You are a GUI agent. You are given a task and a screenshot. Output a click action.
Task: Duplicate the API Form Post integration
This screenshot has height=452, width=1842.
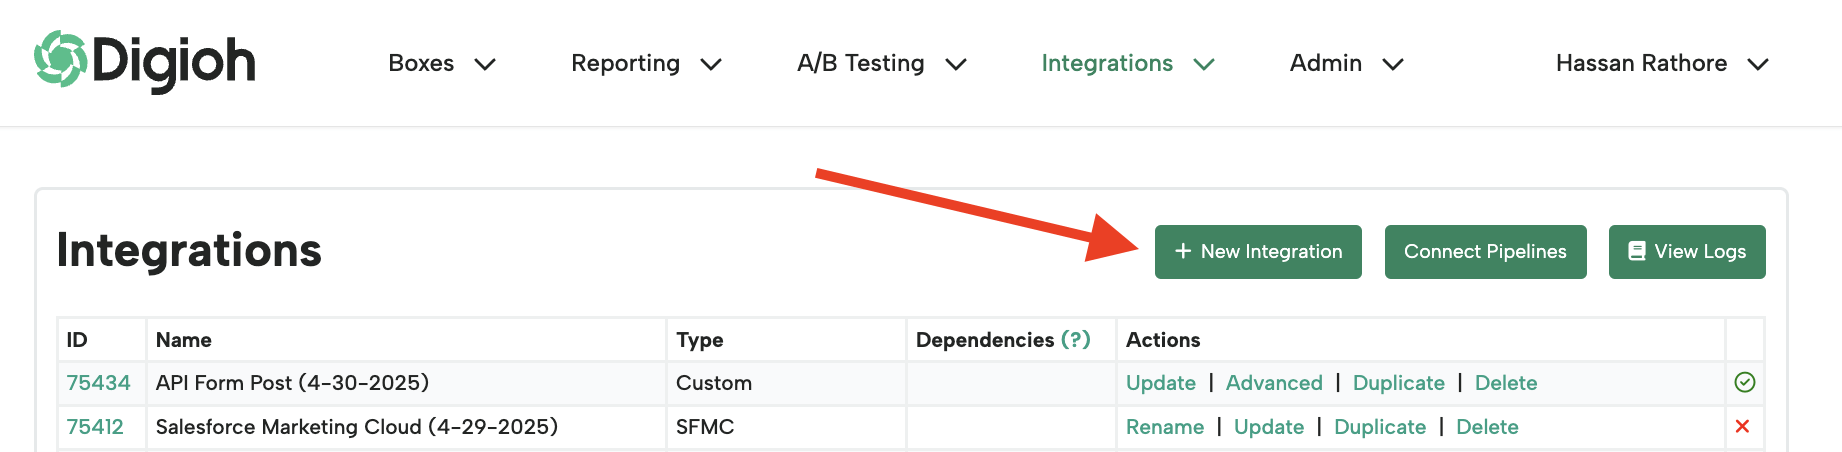coord(1398,383)
